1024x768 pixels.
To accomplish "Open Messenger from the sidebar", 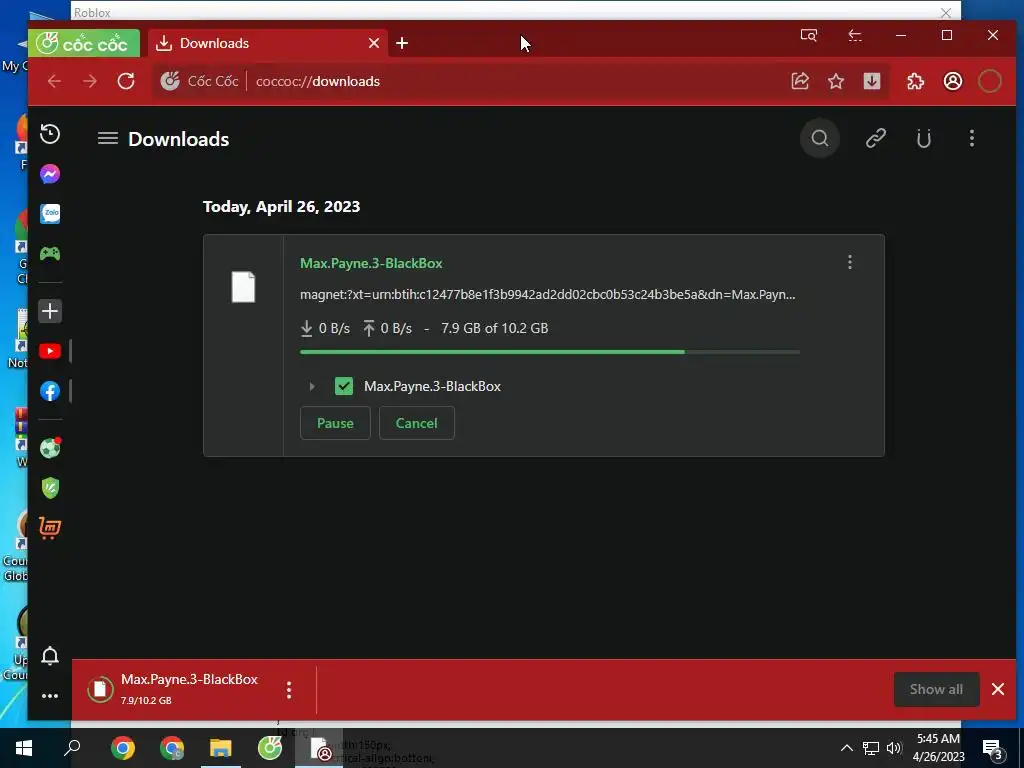I will pos(50,174).
